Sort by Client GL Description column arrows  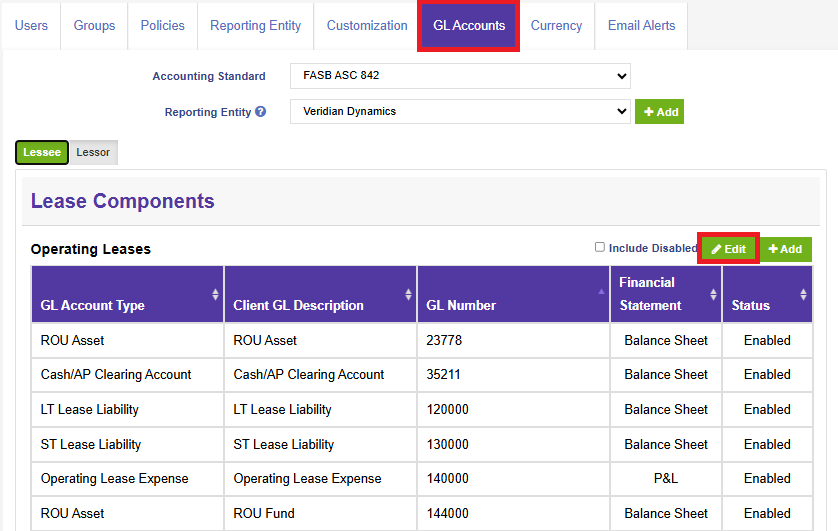[x=408, y=294]
